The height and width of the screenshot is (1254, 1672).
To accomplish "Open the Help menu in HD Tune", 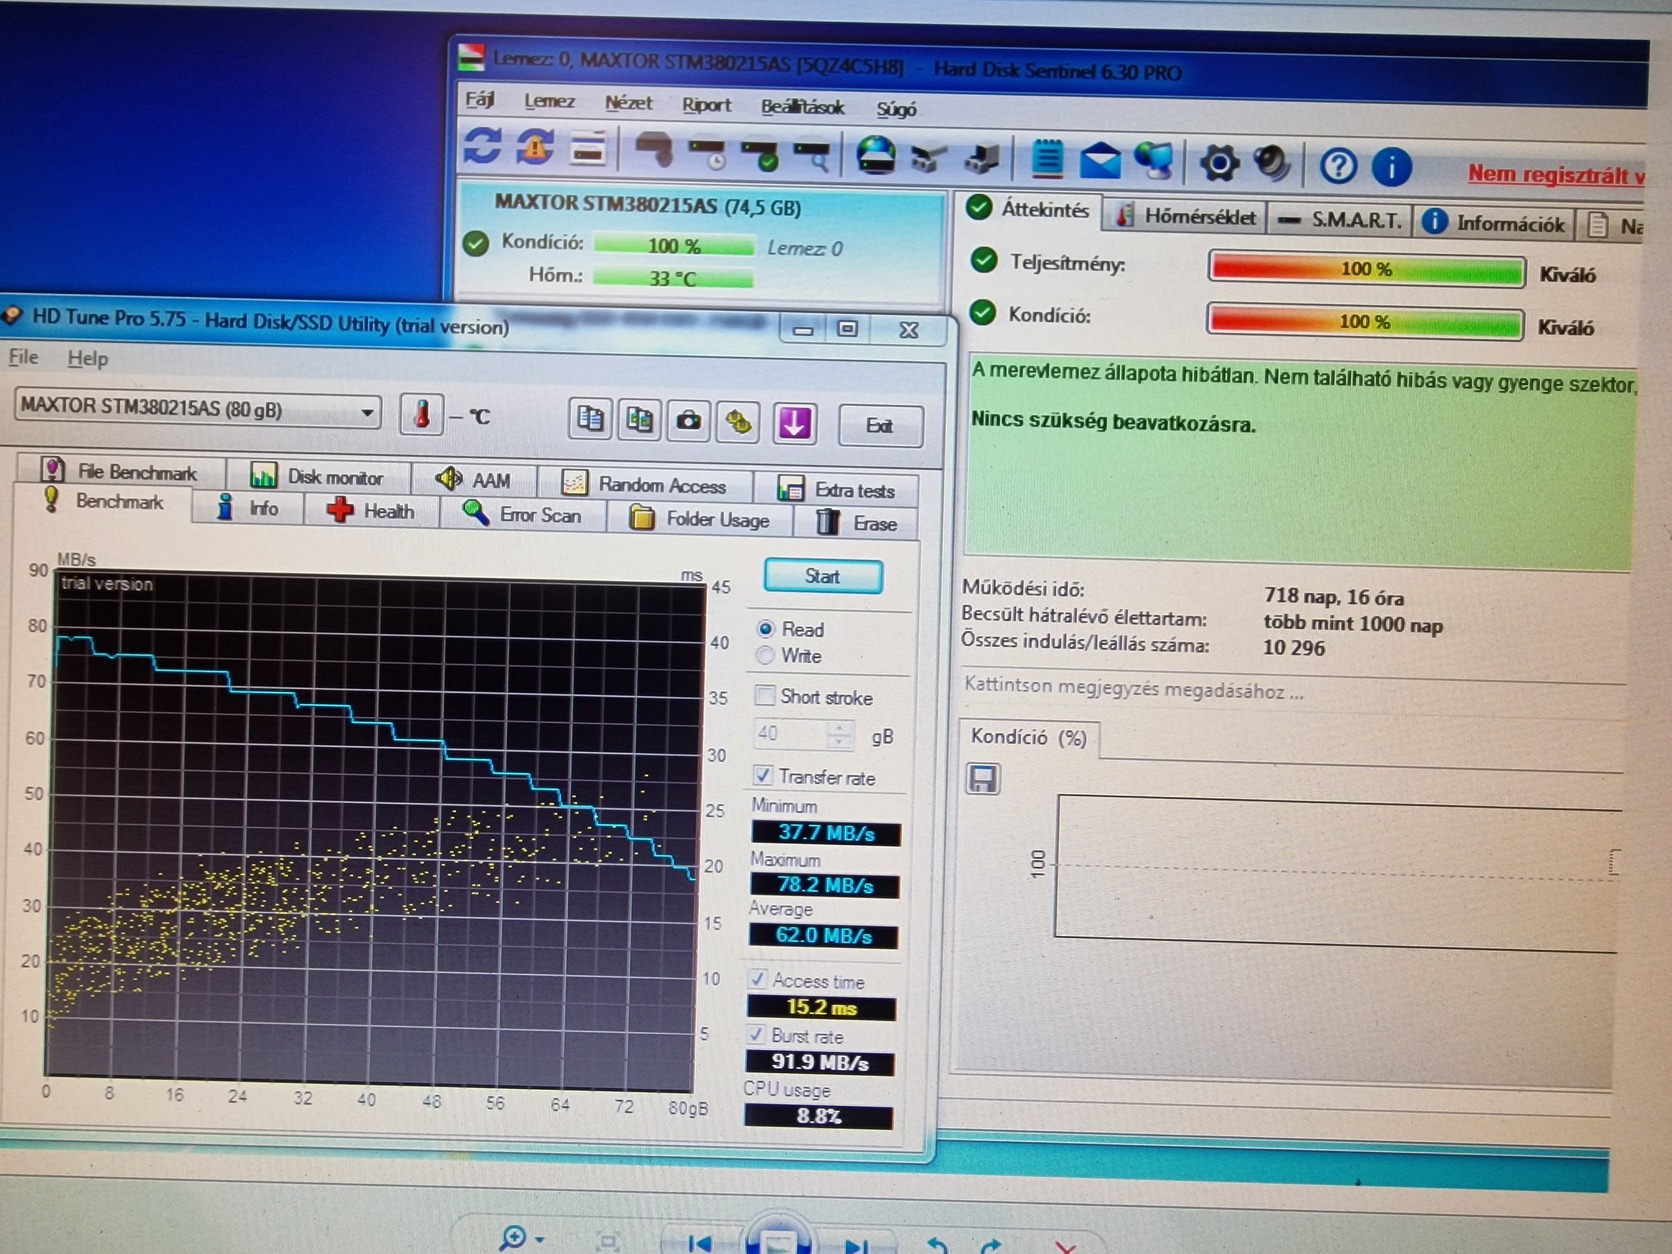I will coord(88,358).
